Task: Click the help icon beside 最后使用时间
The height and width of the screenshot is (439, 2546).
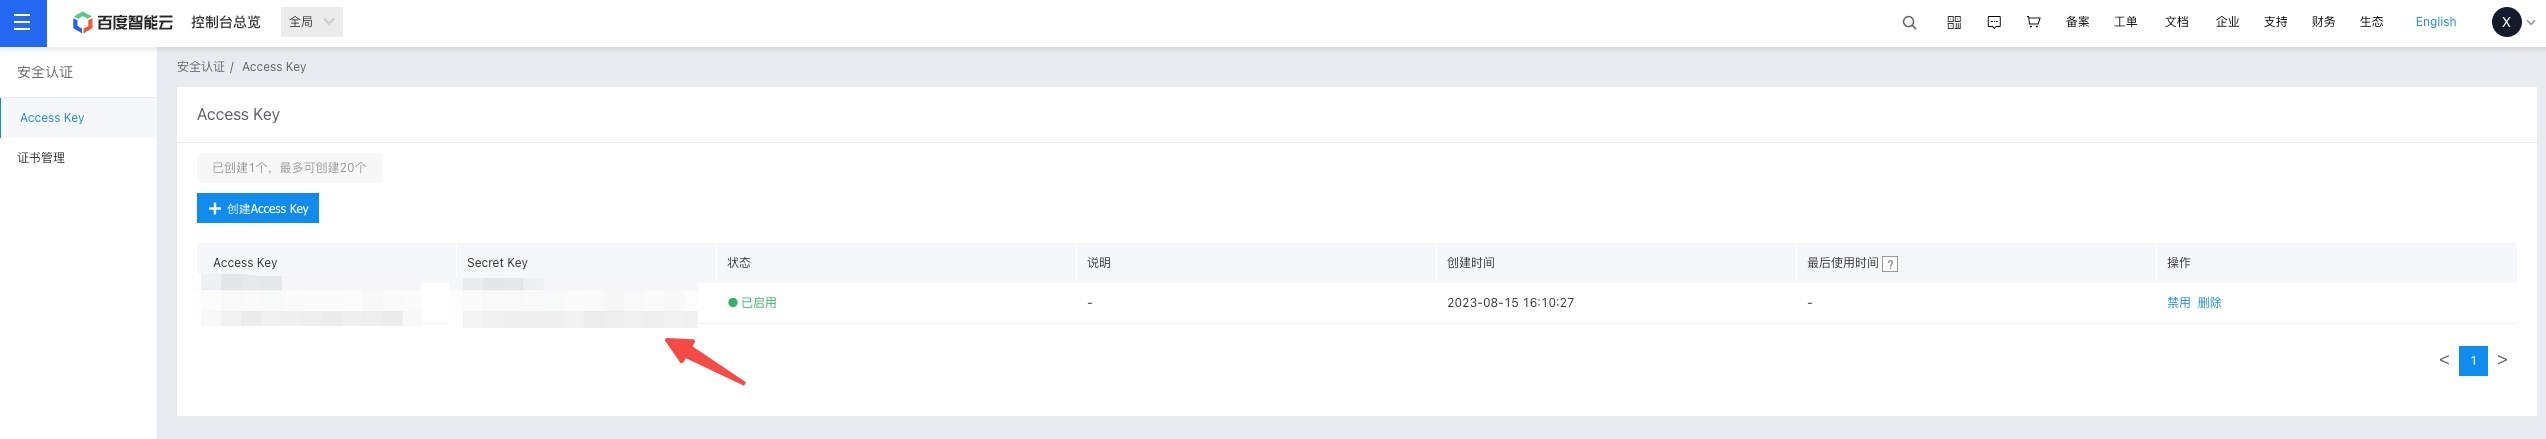Action: (x=1890, y=264)
